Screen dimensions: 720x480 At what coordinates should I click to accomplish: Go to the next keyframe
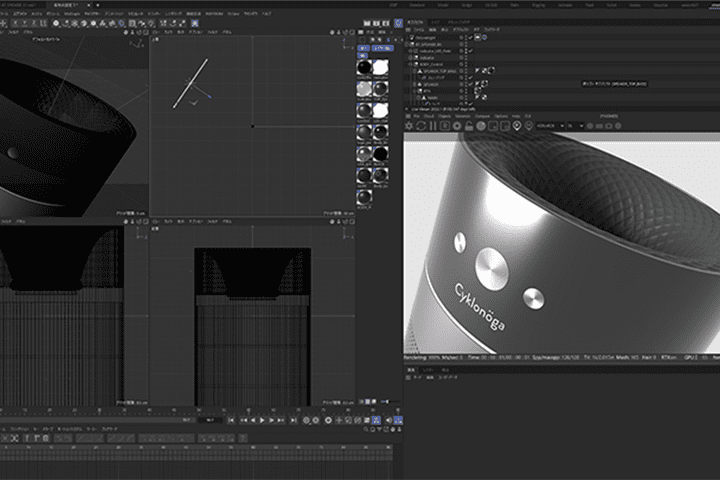(x=281, y=420)
